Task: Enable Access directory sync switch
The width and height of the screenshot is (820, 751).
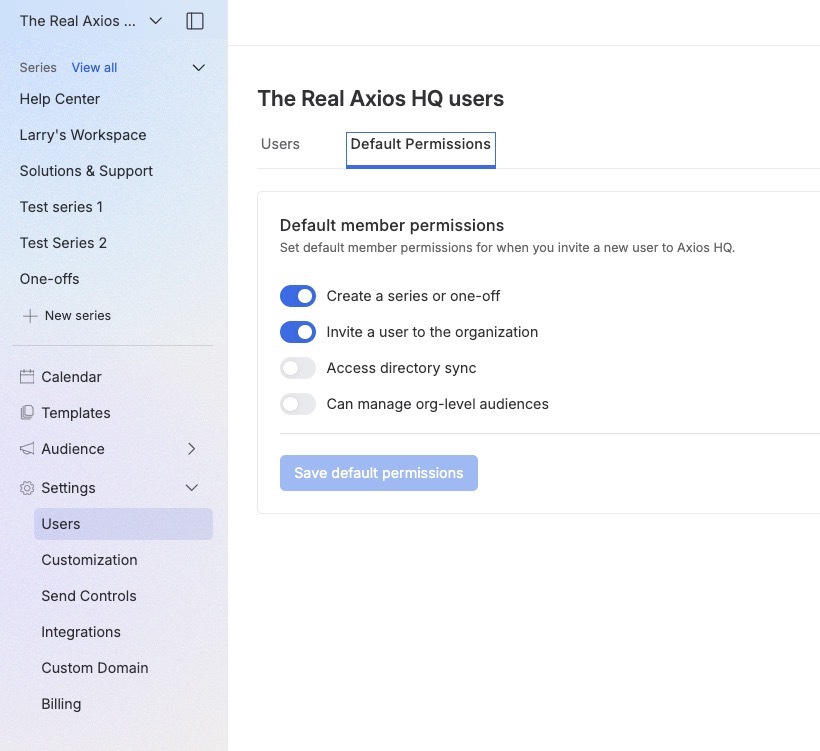Action: coord(298,368)
